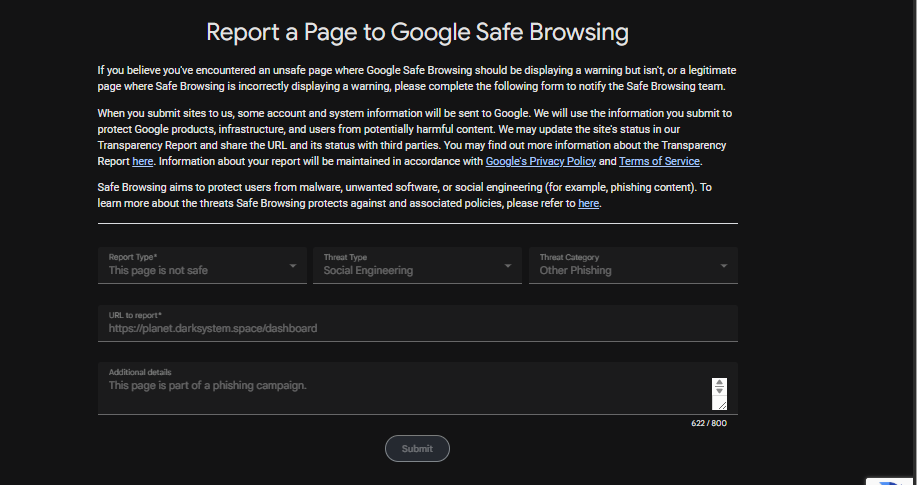This screenshot has height=485, width=917.
Task: Click the '622 / 800' character counter
Action: point(709,423)
